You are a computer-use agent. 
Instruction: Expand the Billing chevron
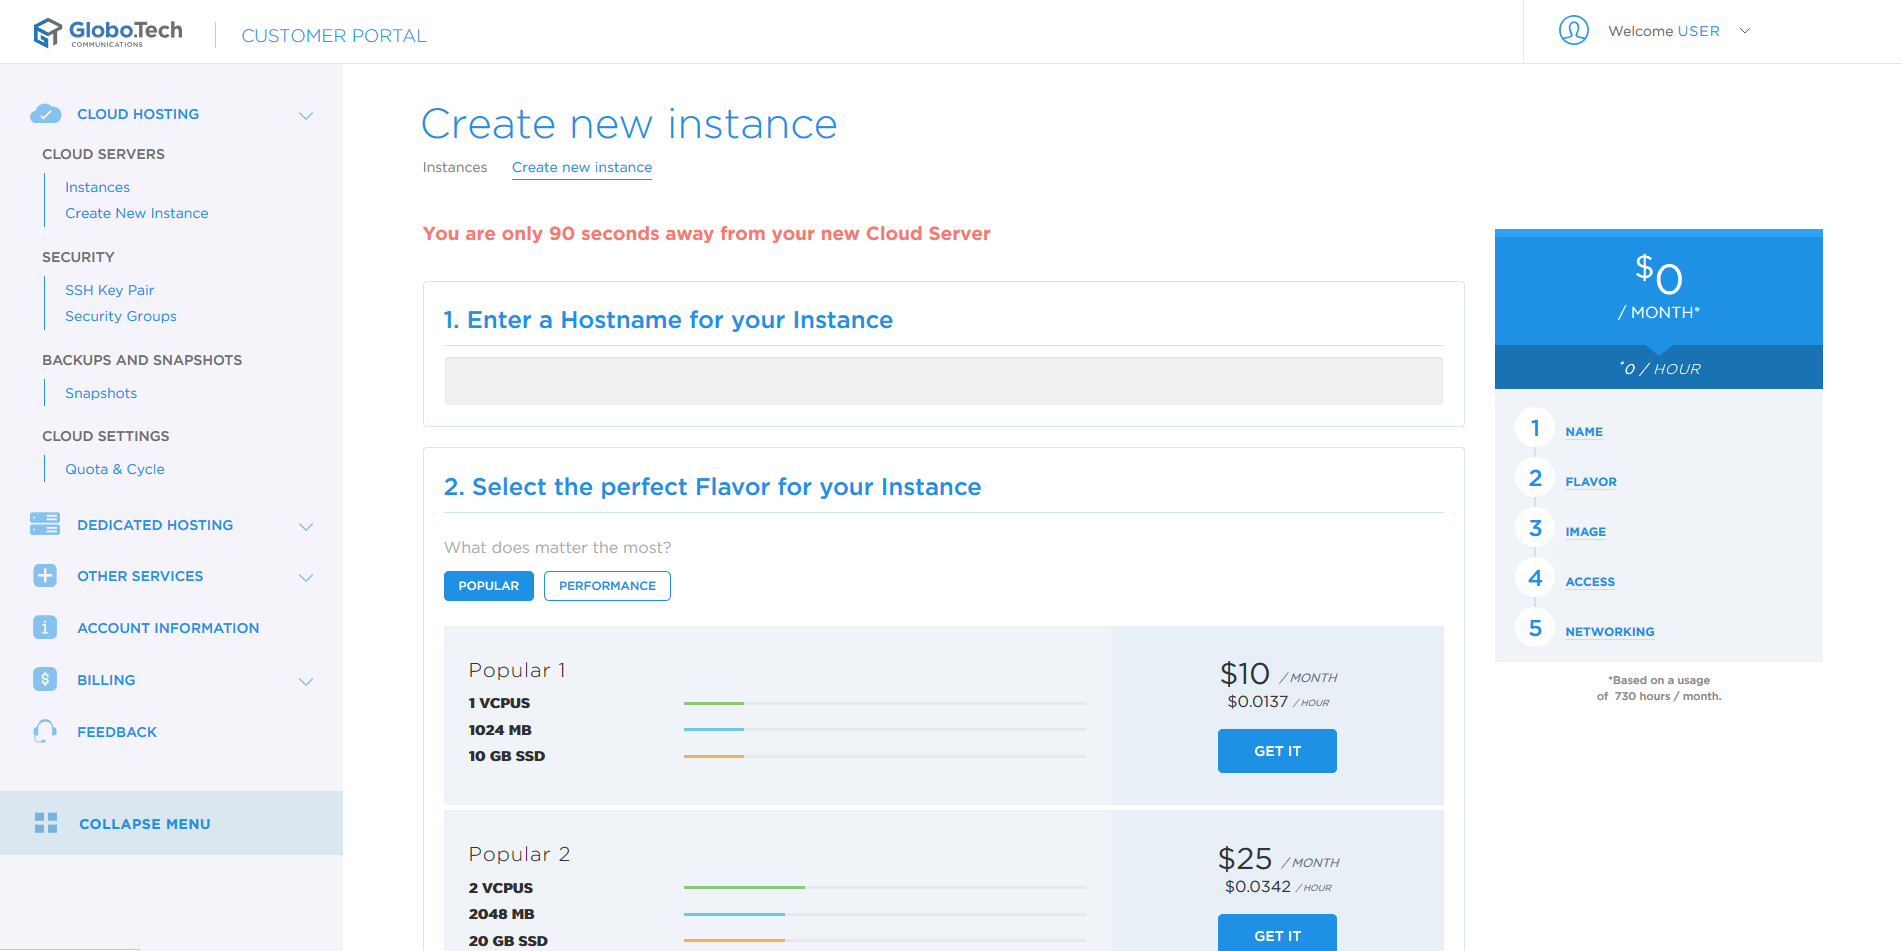tap(306, 682)
